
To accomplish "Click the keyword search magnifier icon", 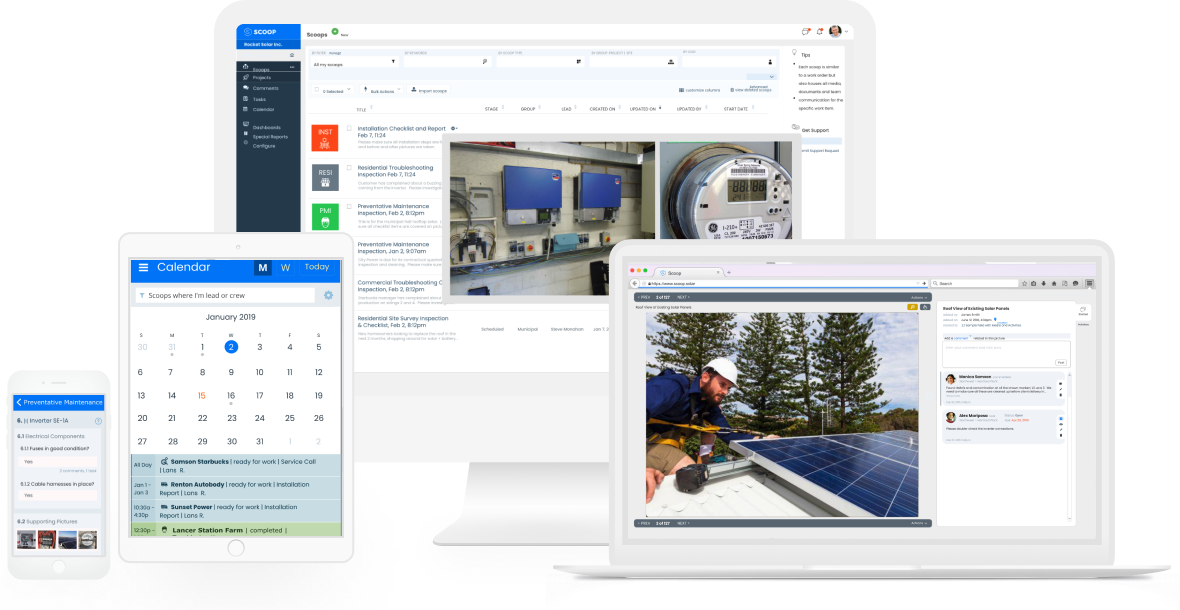I will (x=485, y=62).
